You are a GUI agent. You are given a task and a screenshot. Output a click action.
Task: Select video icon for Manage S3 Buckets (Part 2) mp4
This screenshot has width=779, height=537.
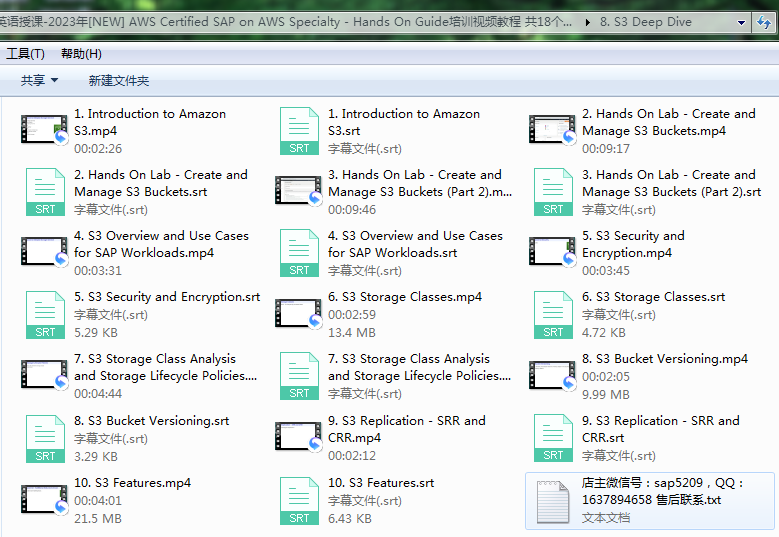(299, 190)
